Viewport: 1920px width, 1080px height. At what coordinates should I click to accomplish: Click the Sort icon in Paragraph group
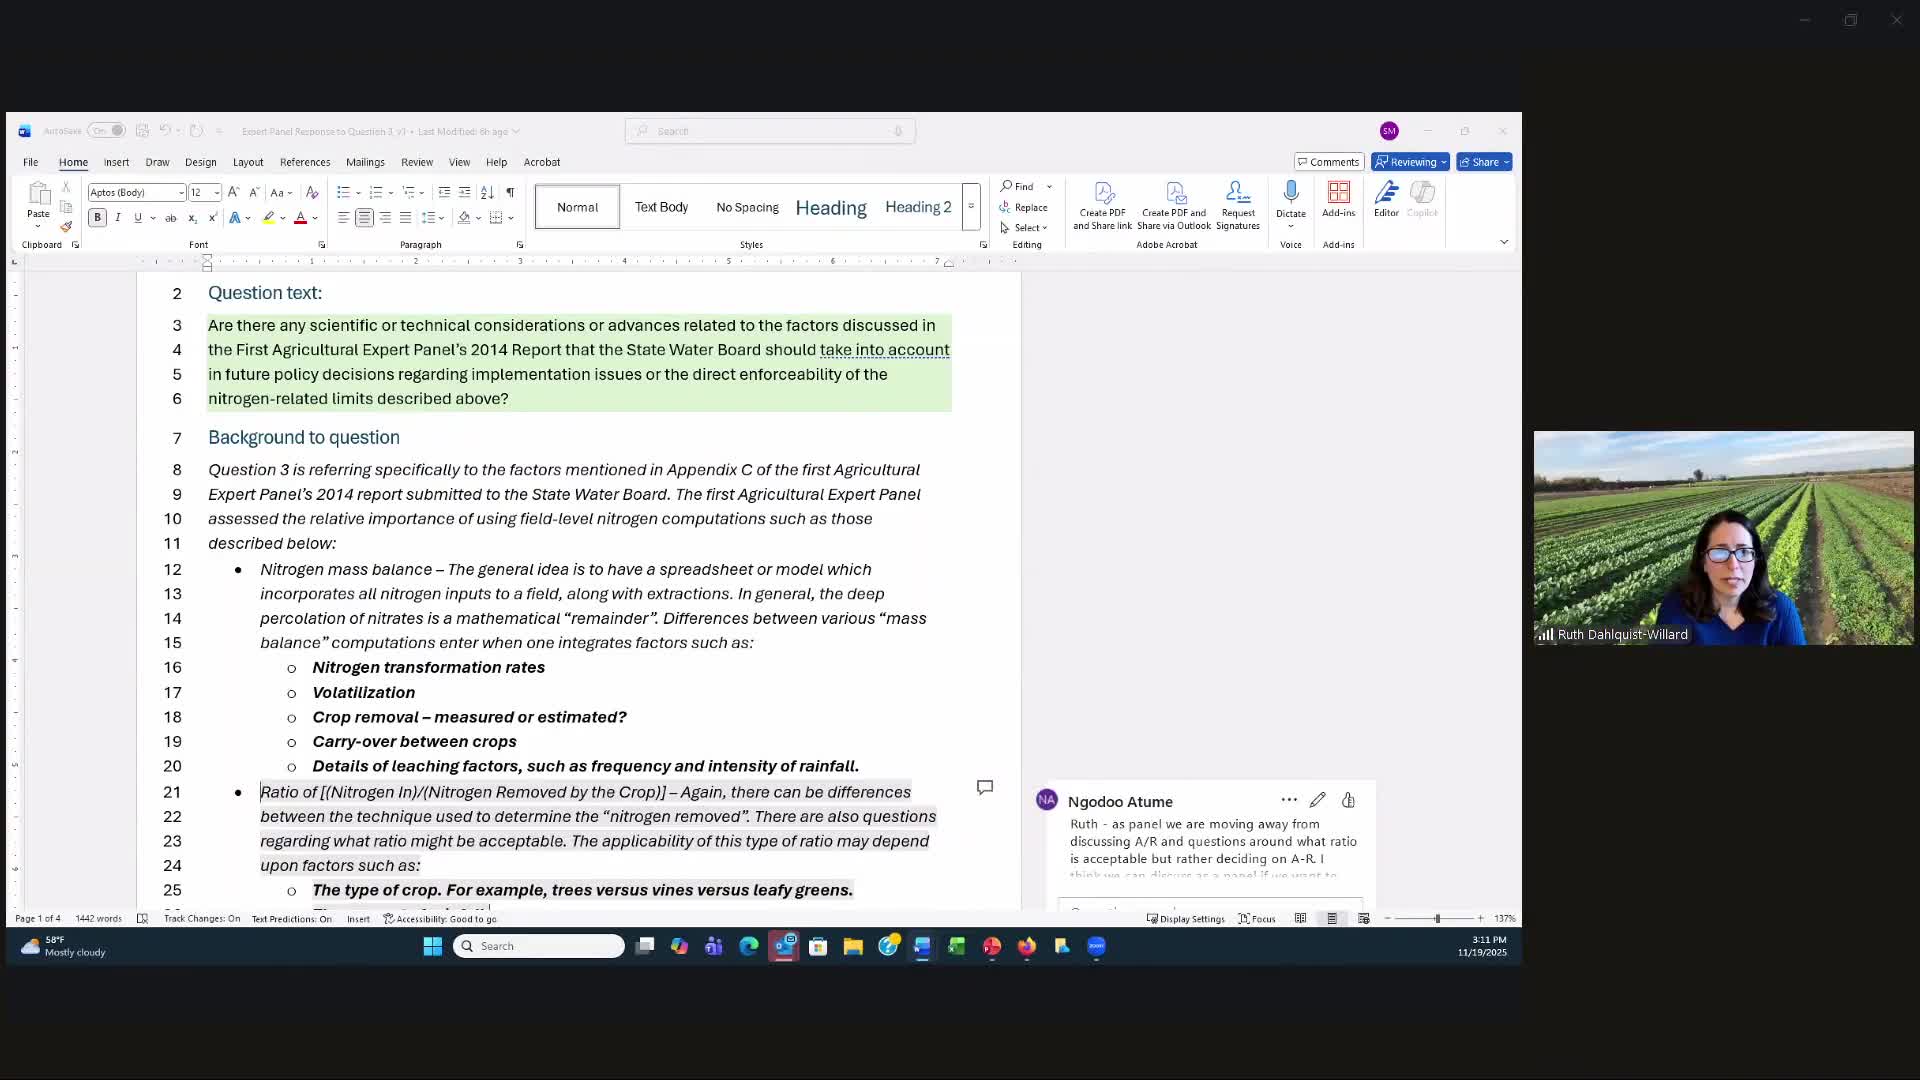click(487, 192)
